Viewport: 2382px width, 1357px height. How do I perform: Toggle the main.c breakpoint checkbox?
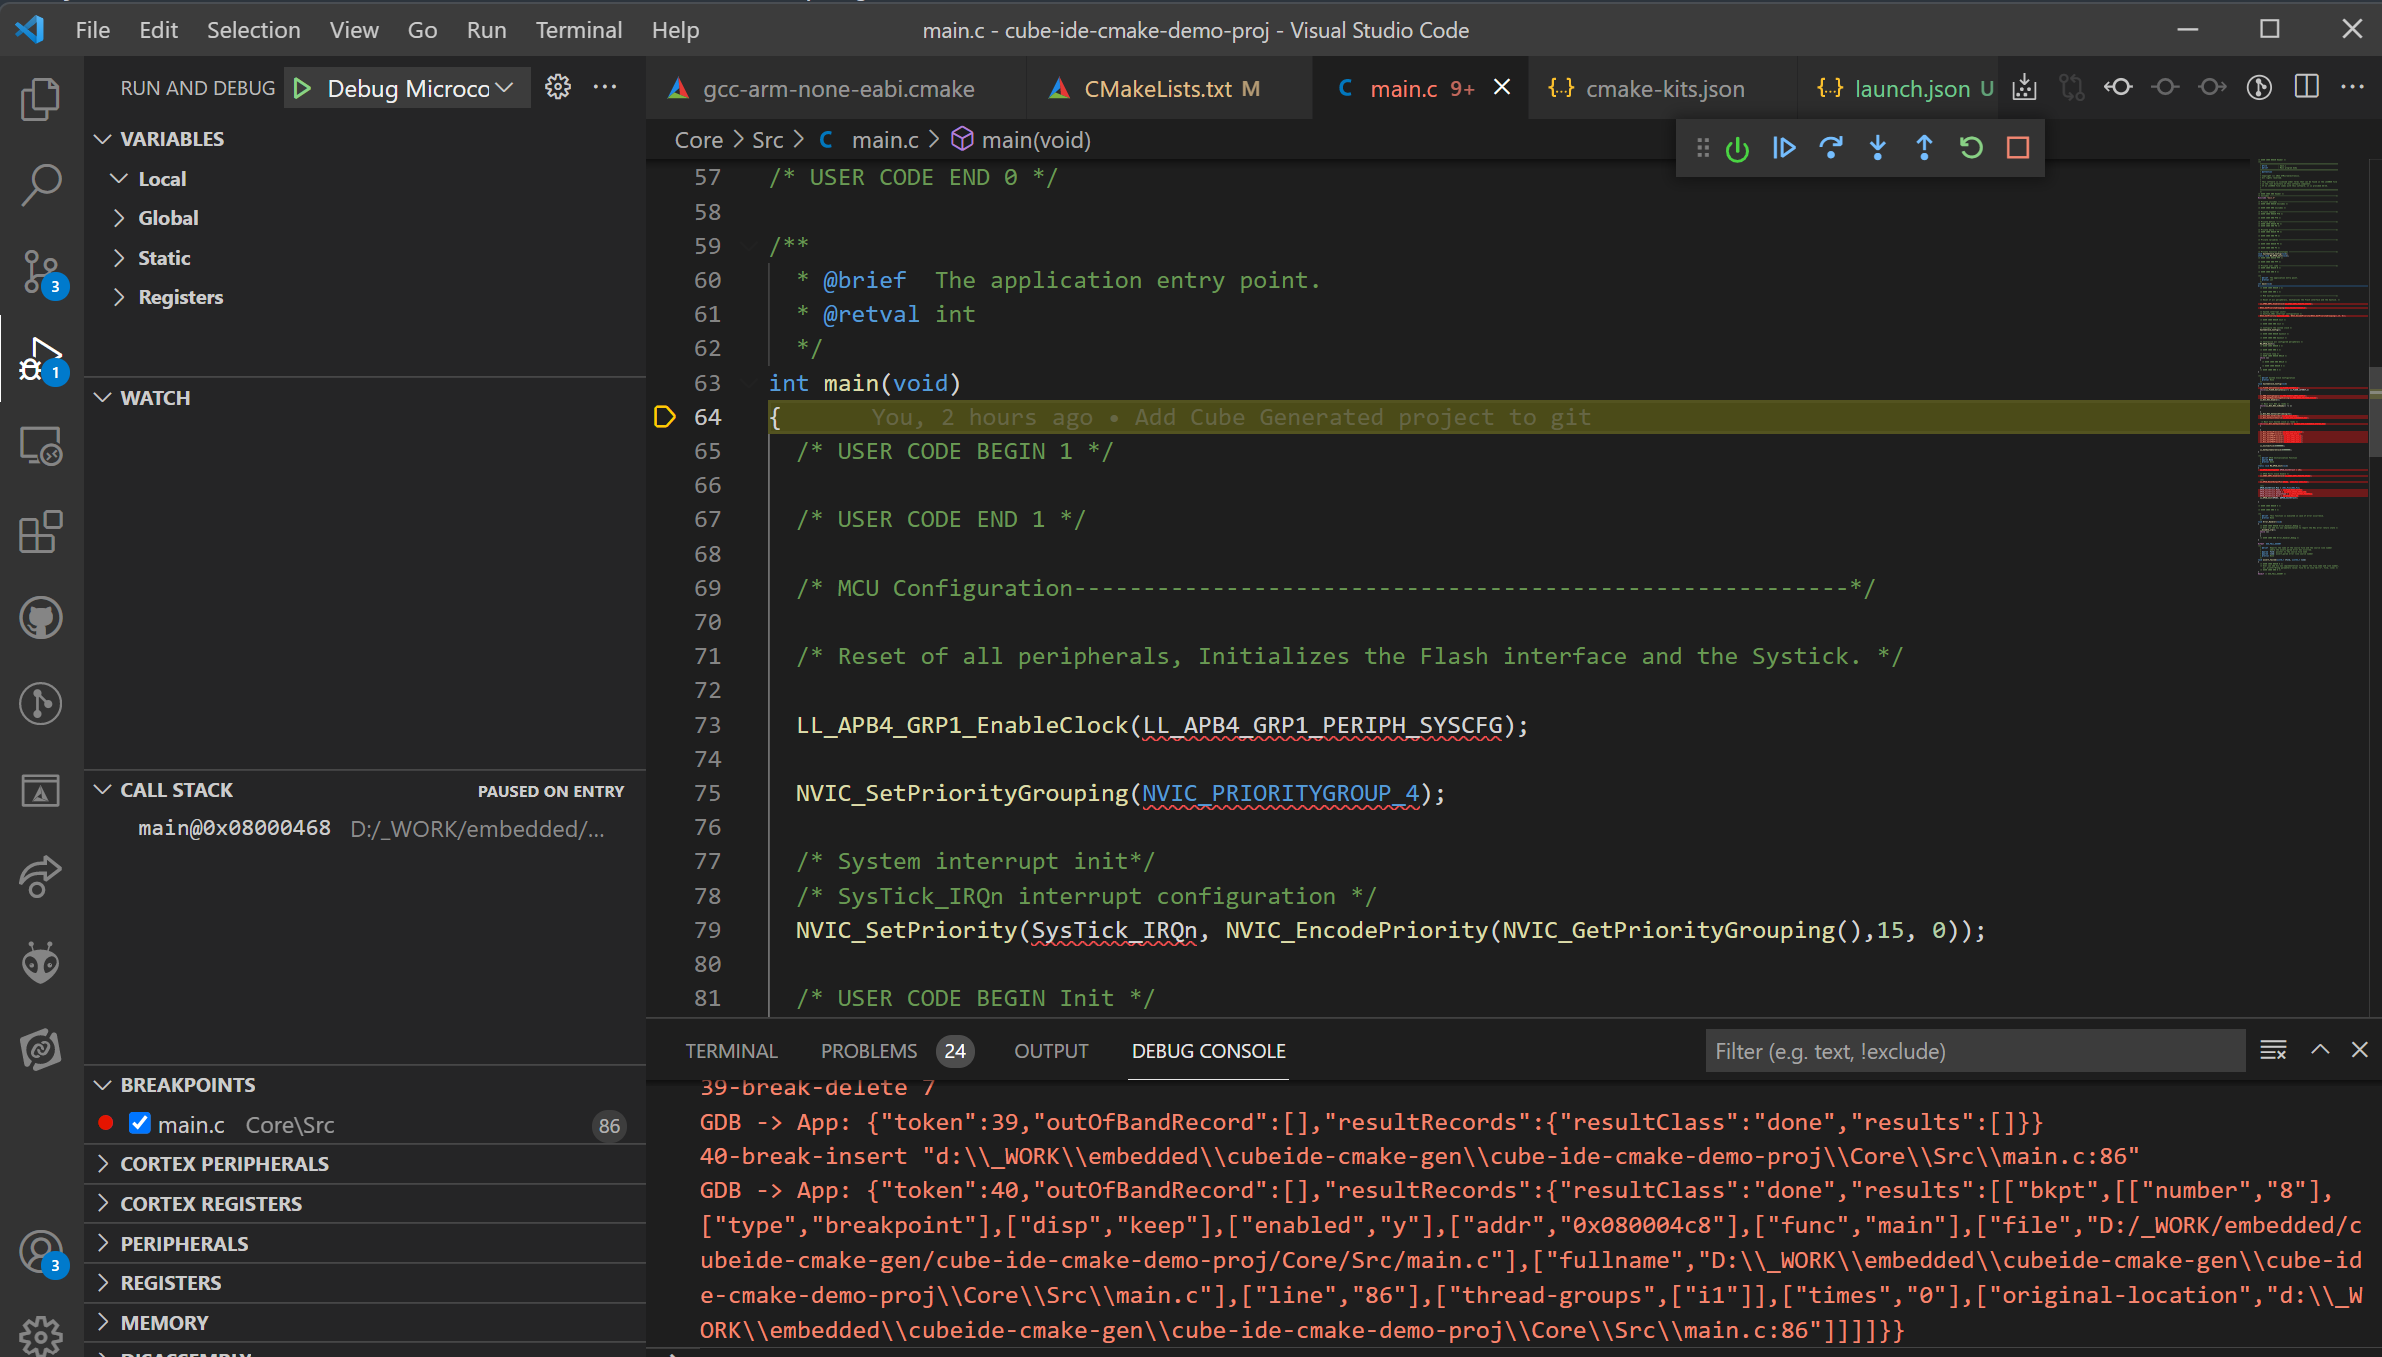(139, 1125)
